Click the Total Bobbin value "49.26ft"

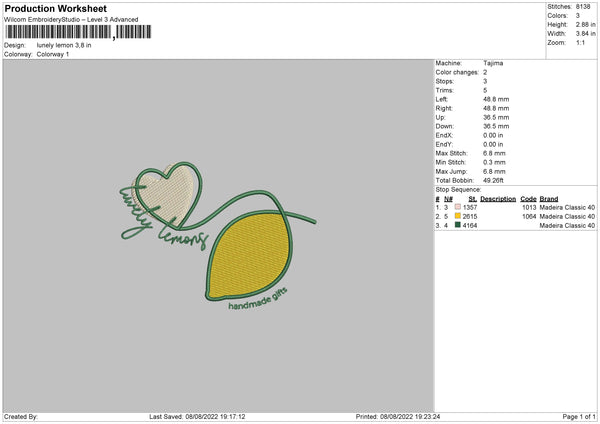point(493,180)
